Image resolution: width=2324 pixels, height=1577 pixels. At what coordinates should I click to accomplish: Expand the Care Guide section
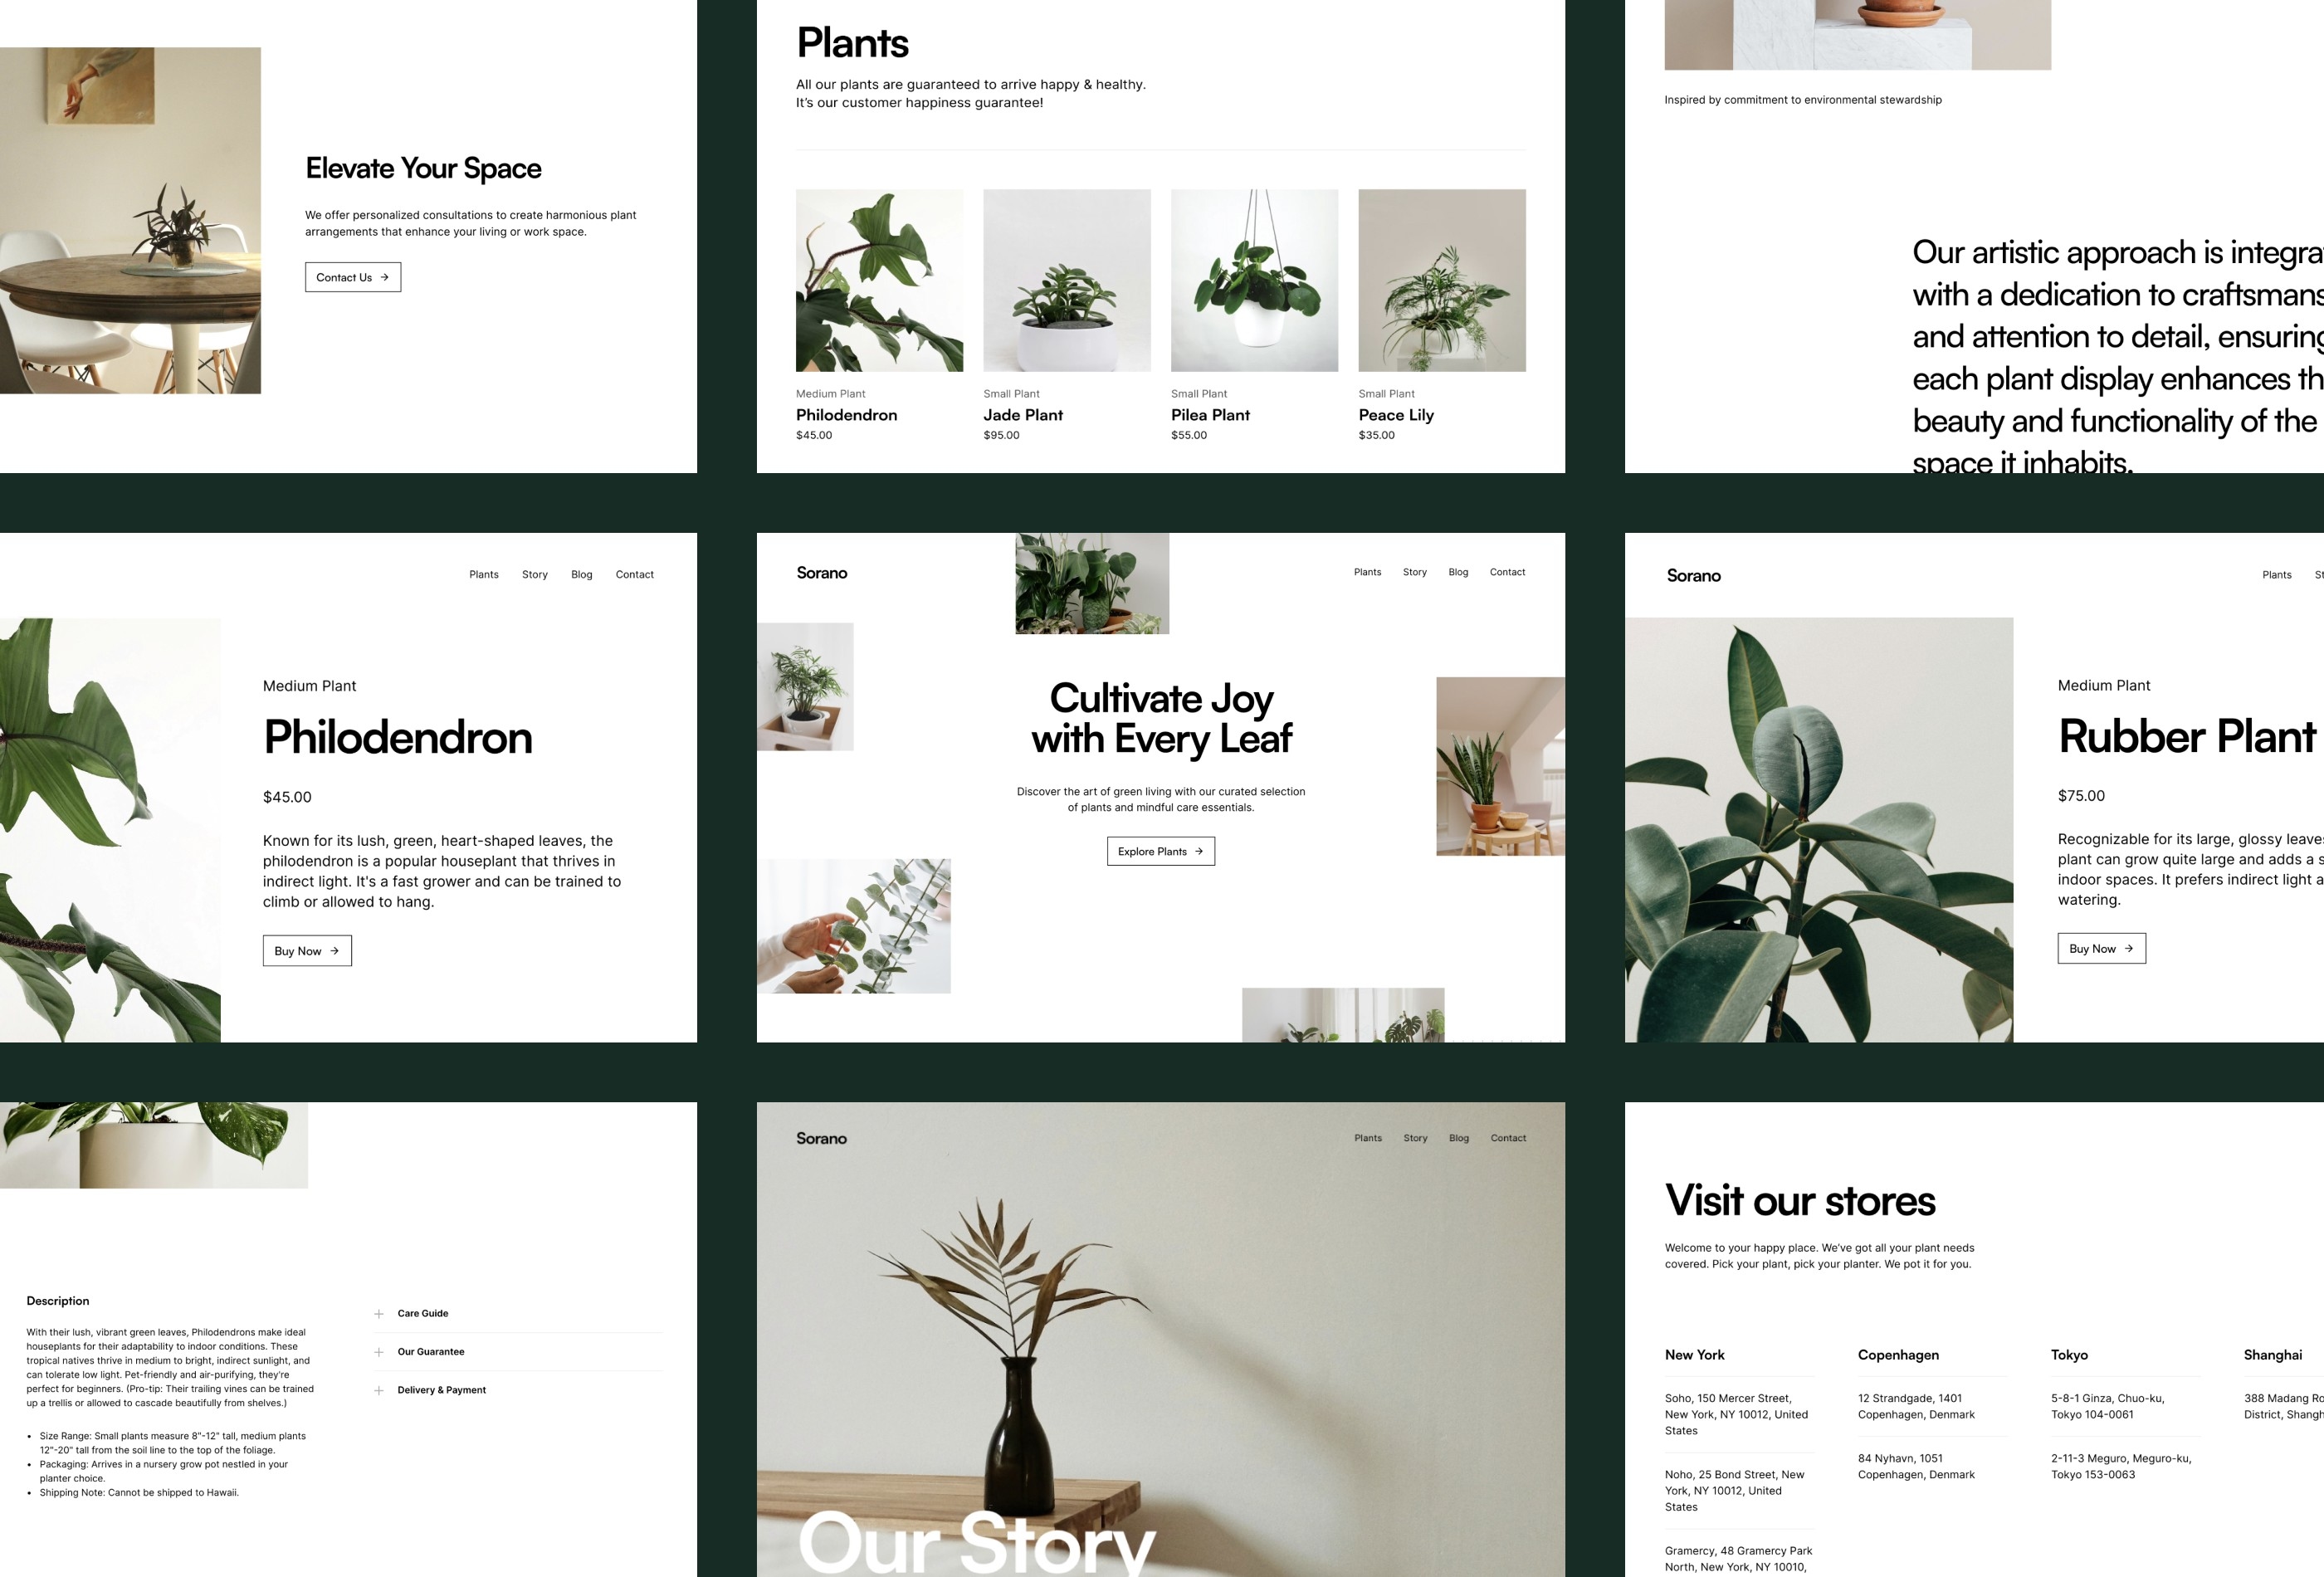(x=378, y=1311)
